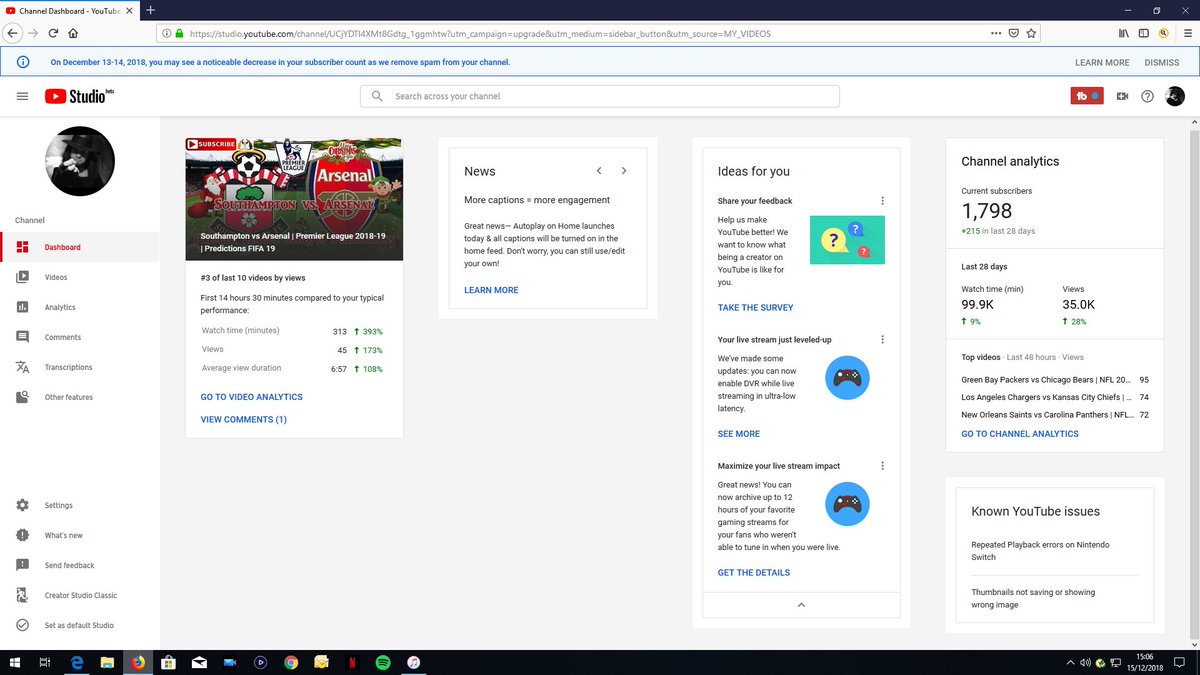Open Transcriptions in the sidebar
1200x675 pixels.
click(80, 367)
